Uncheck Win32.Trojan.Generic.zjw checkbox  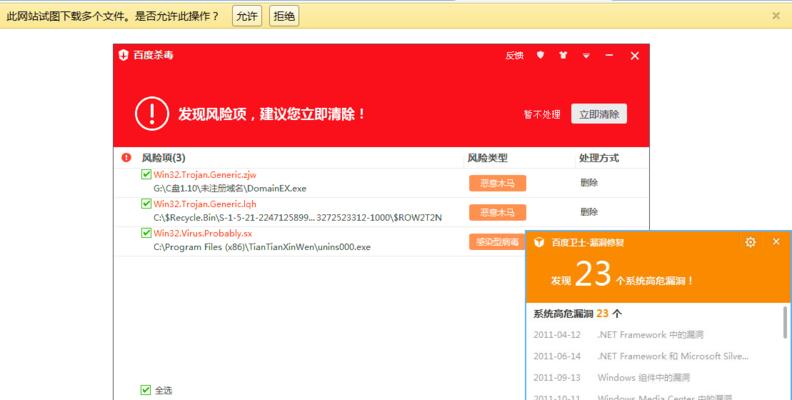(146, 174)
